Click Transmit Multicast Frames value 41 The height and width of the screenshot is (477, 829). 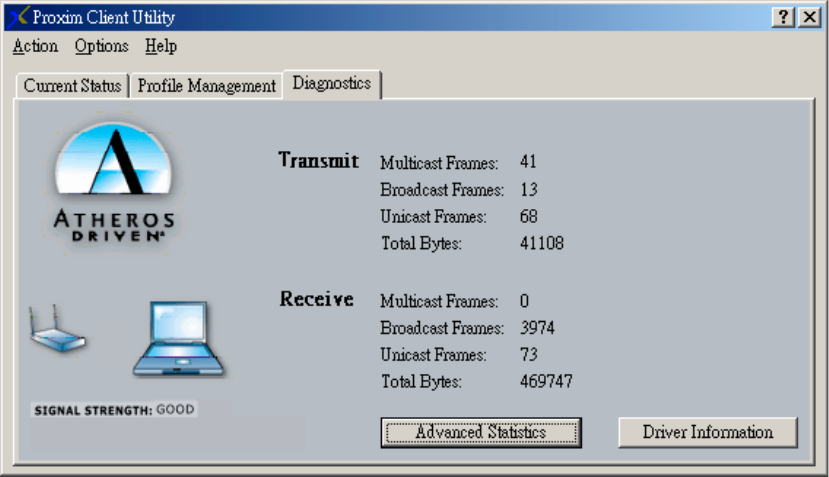528,161
